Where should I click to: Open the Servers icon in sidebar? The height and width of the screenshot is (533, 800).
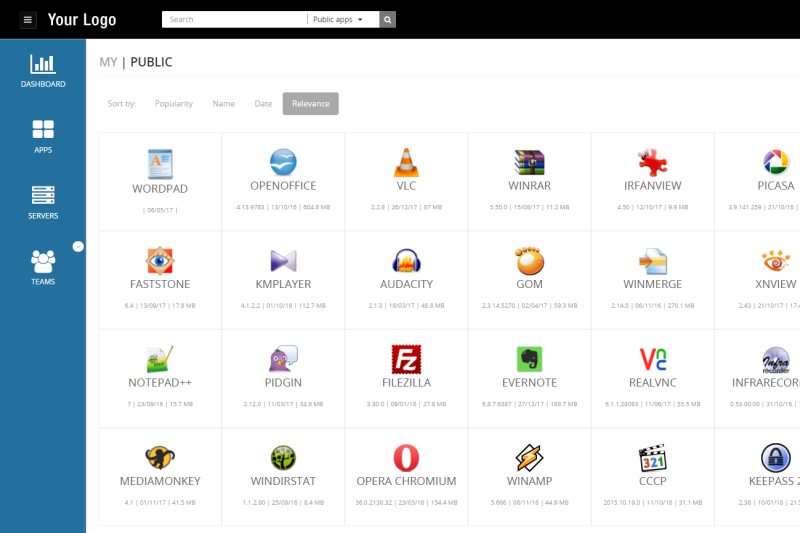(x=43, y=195)
